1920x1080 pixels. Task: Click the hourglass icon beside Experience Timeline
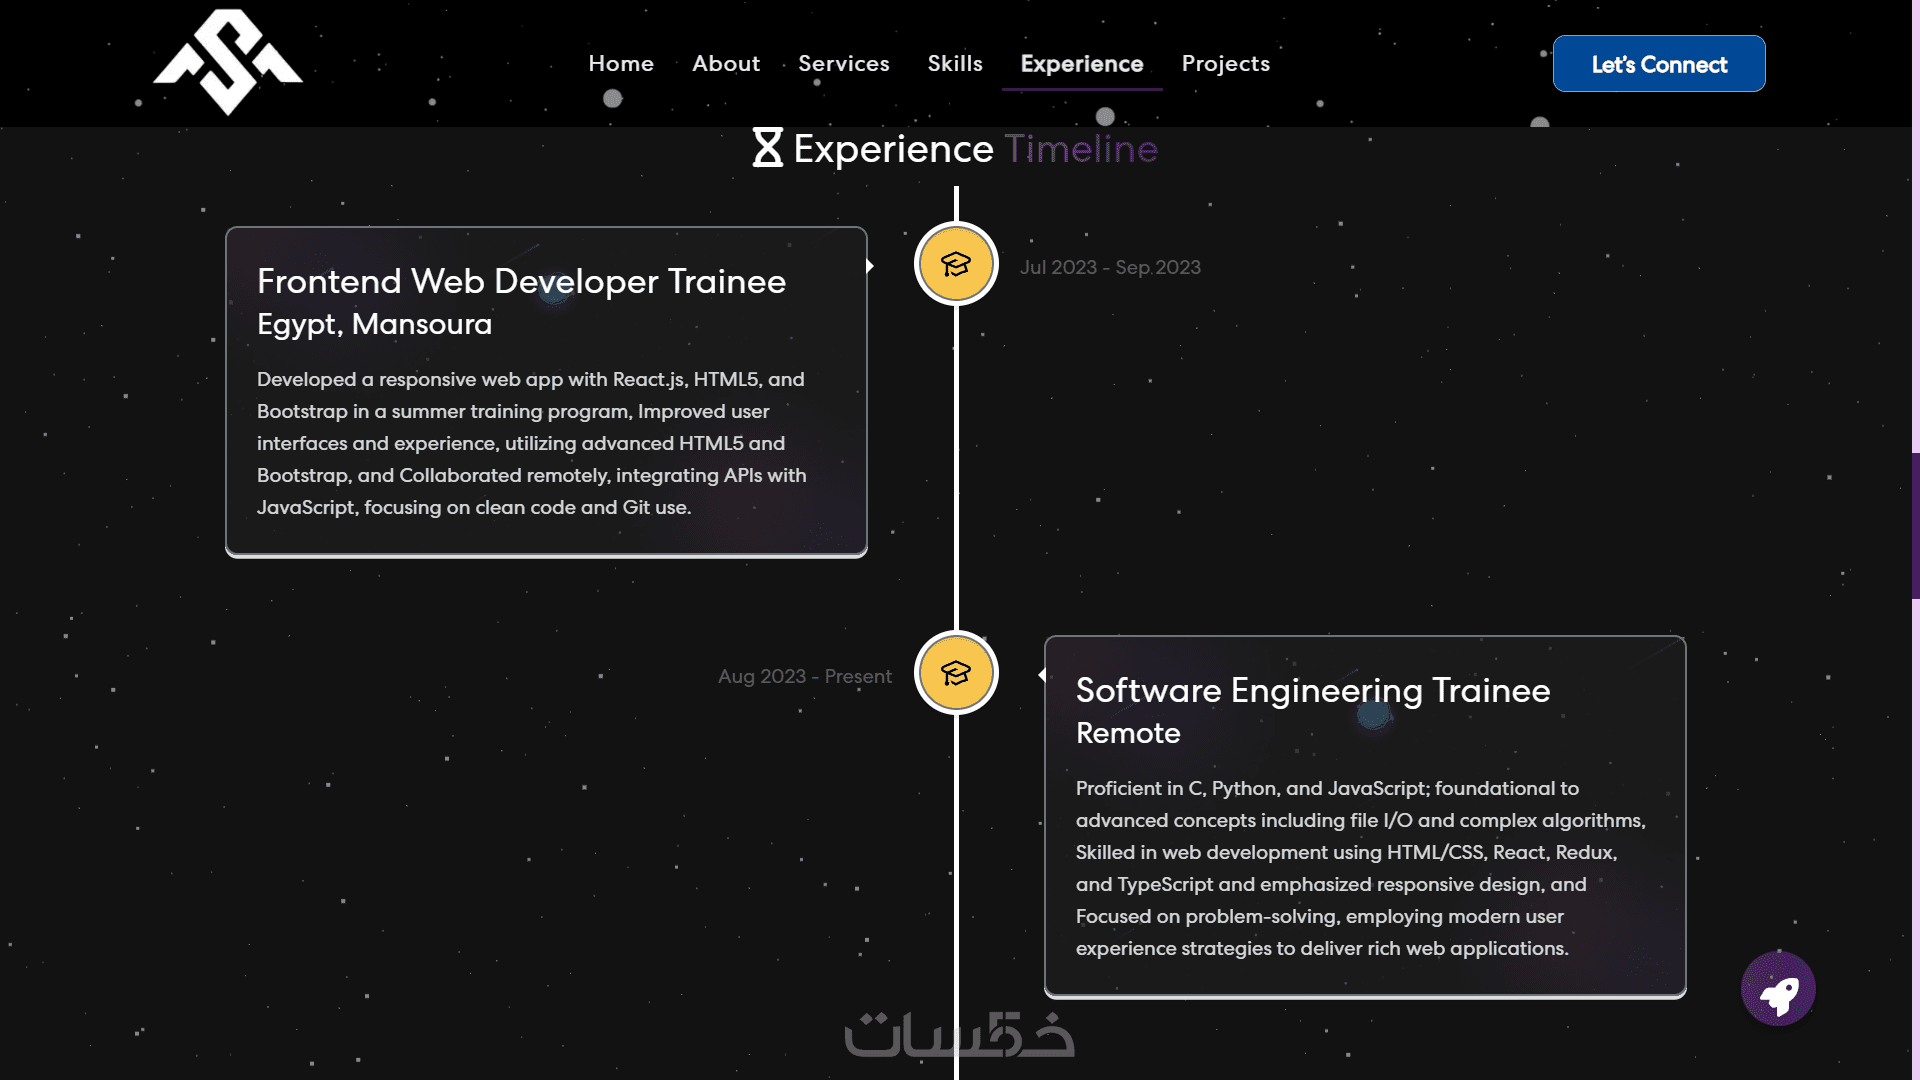[x=767, y=148]
